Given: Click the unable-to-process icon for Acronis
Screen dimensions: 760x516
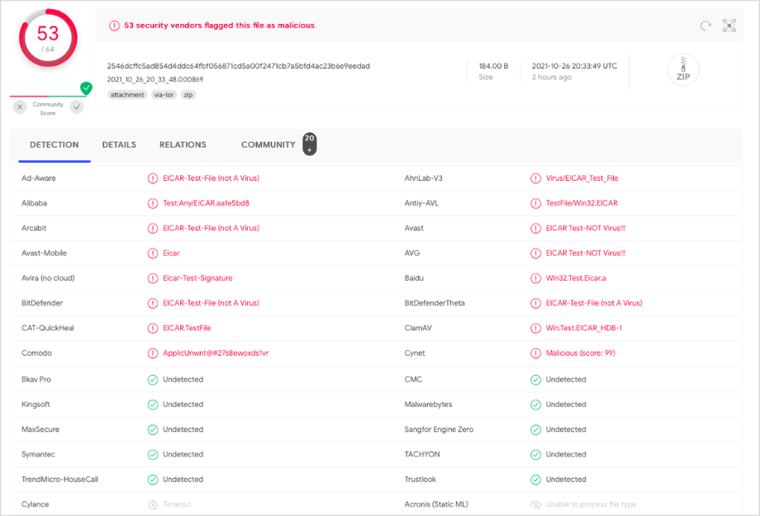Looking at the screenshot, I should tap(536, 505).
